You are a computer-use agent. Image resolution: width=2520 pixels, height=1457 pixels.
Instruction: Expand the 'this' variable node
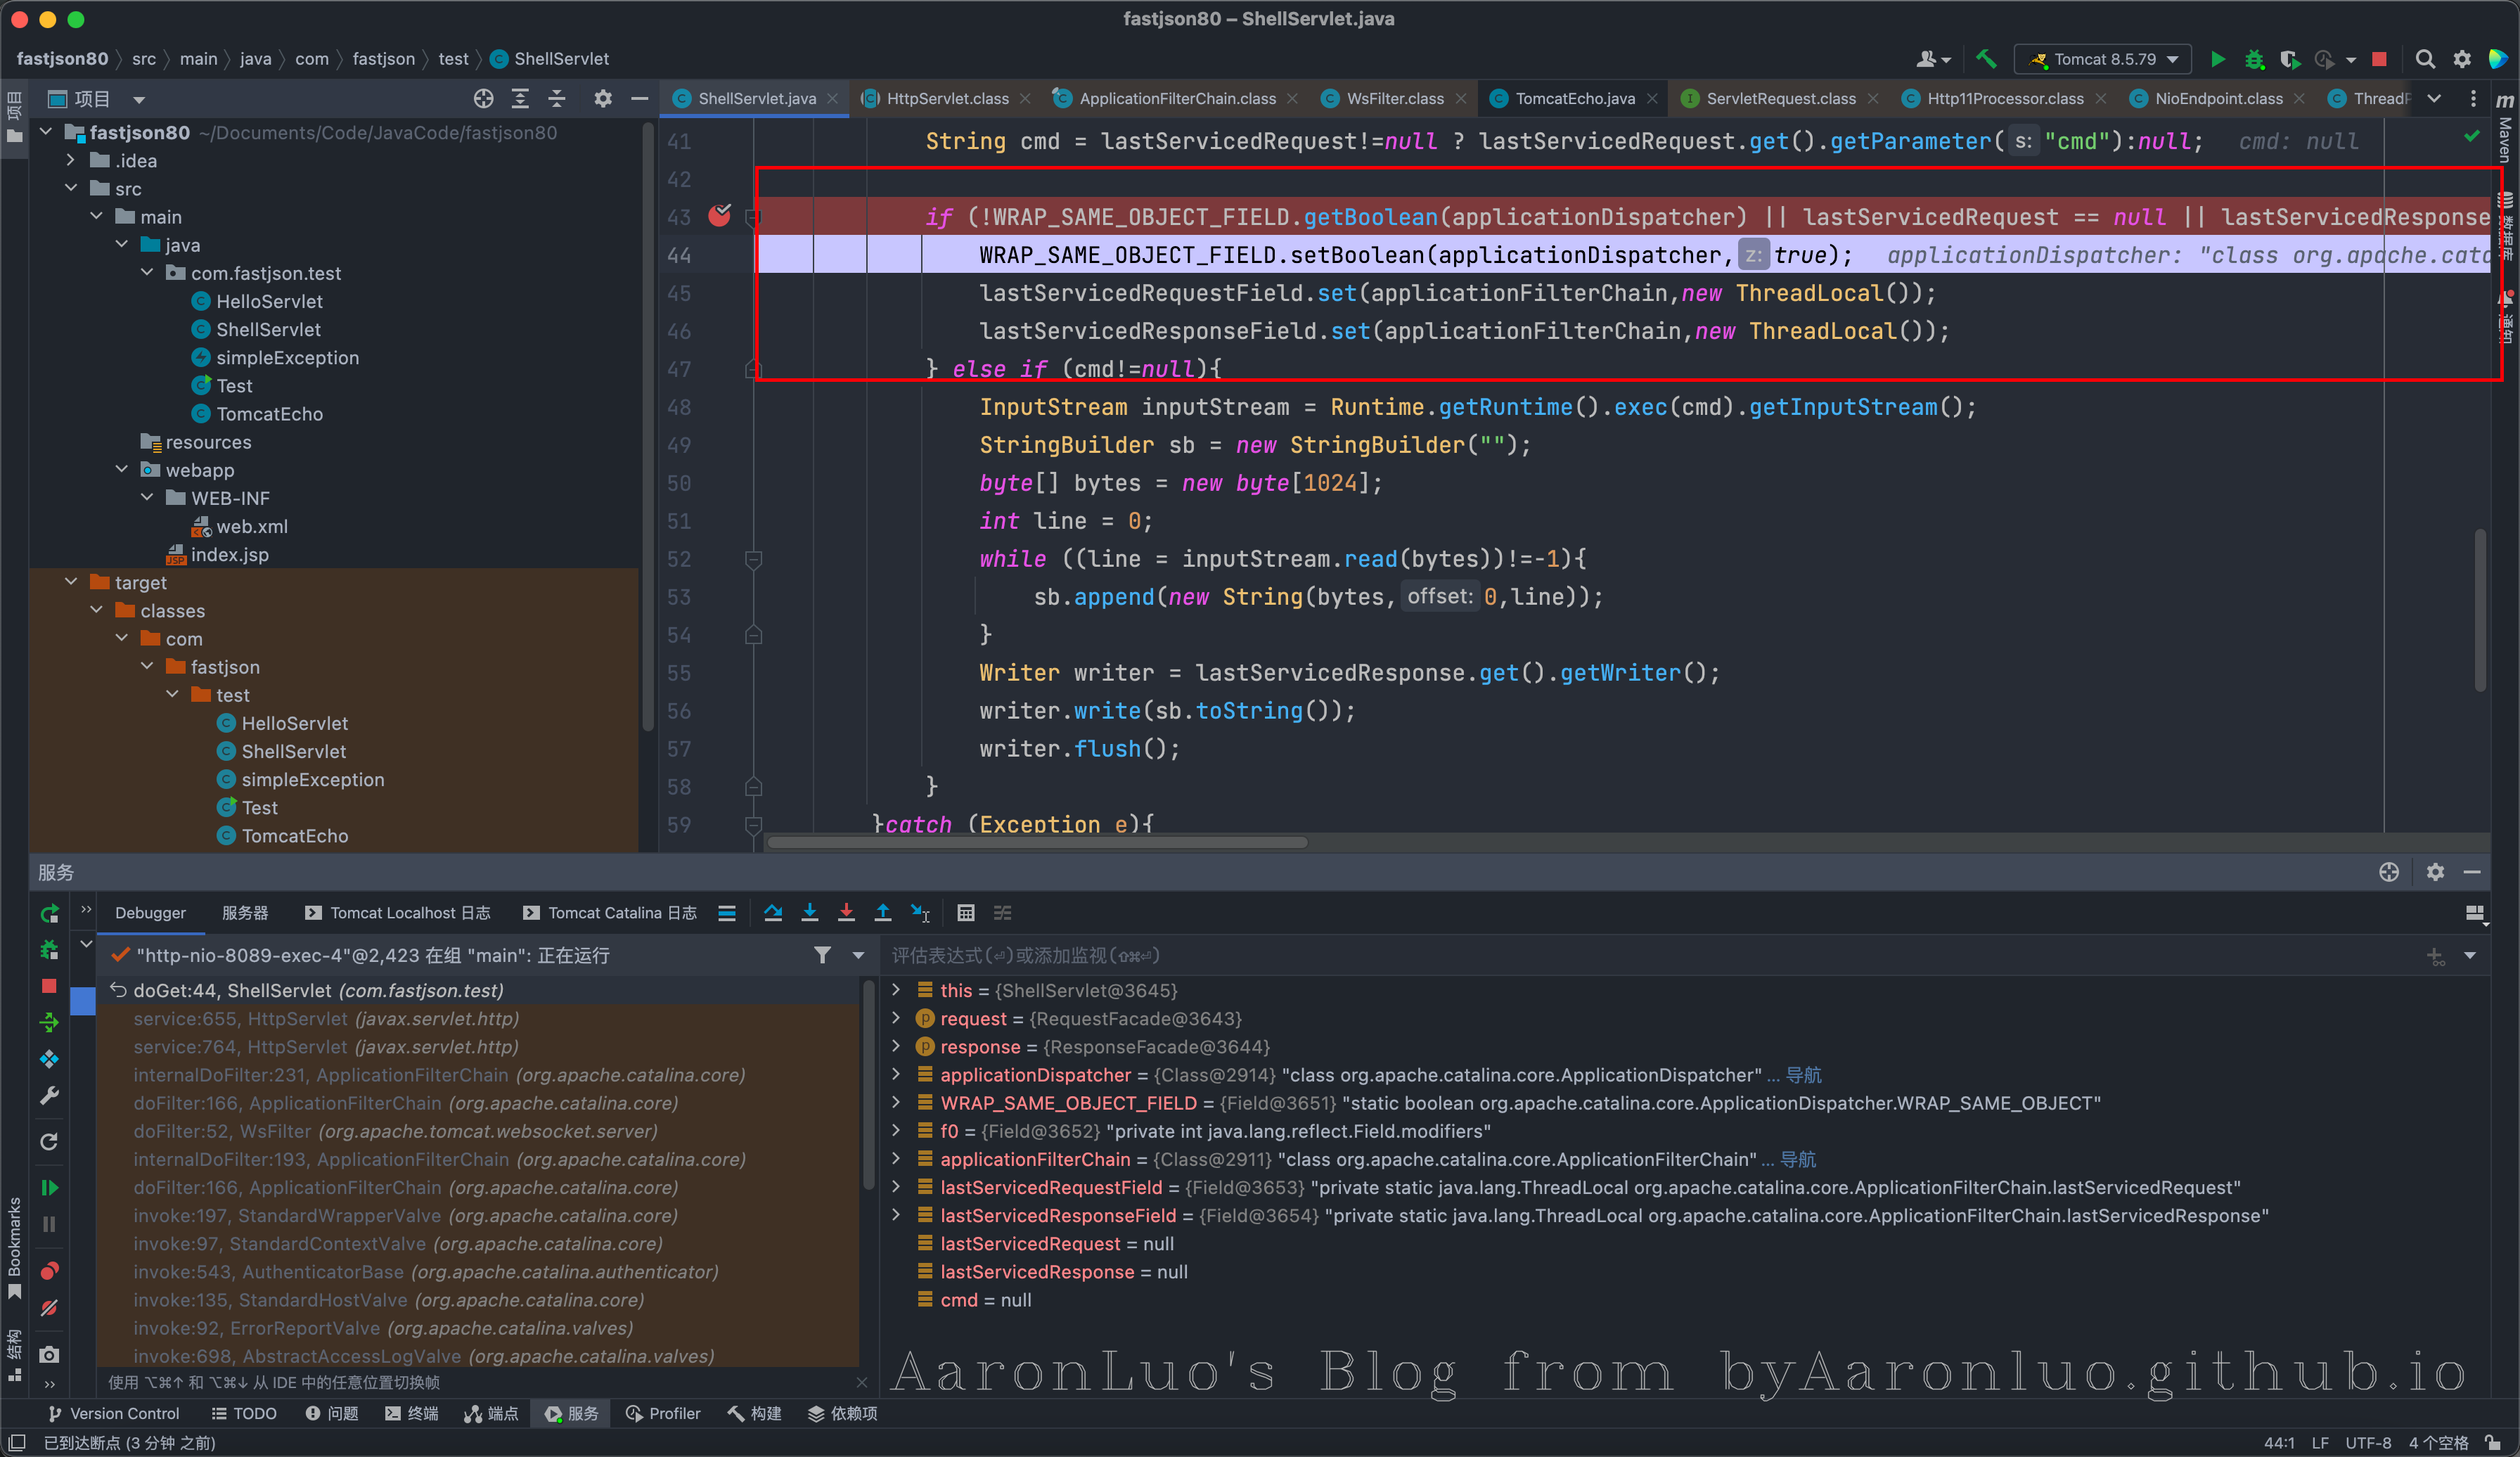tap(896, 990)
